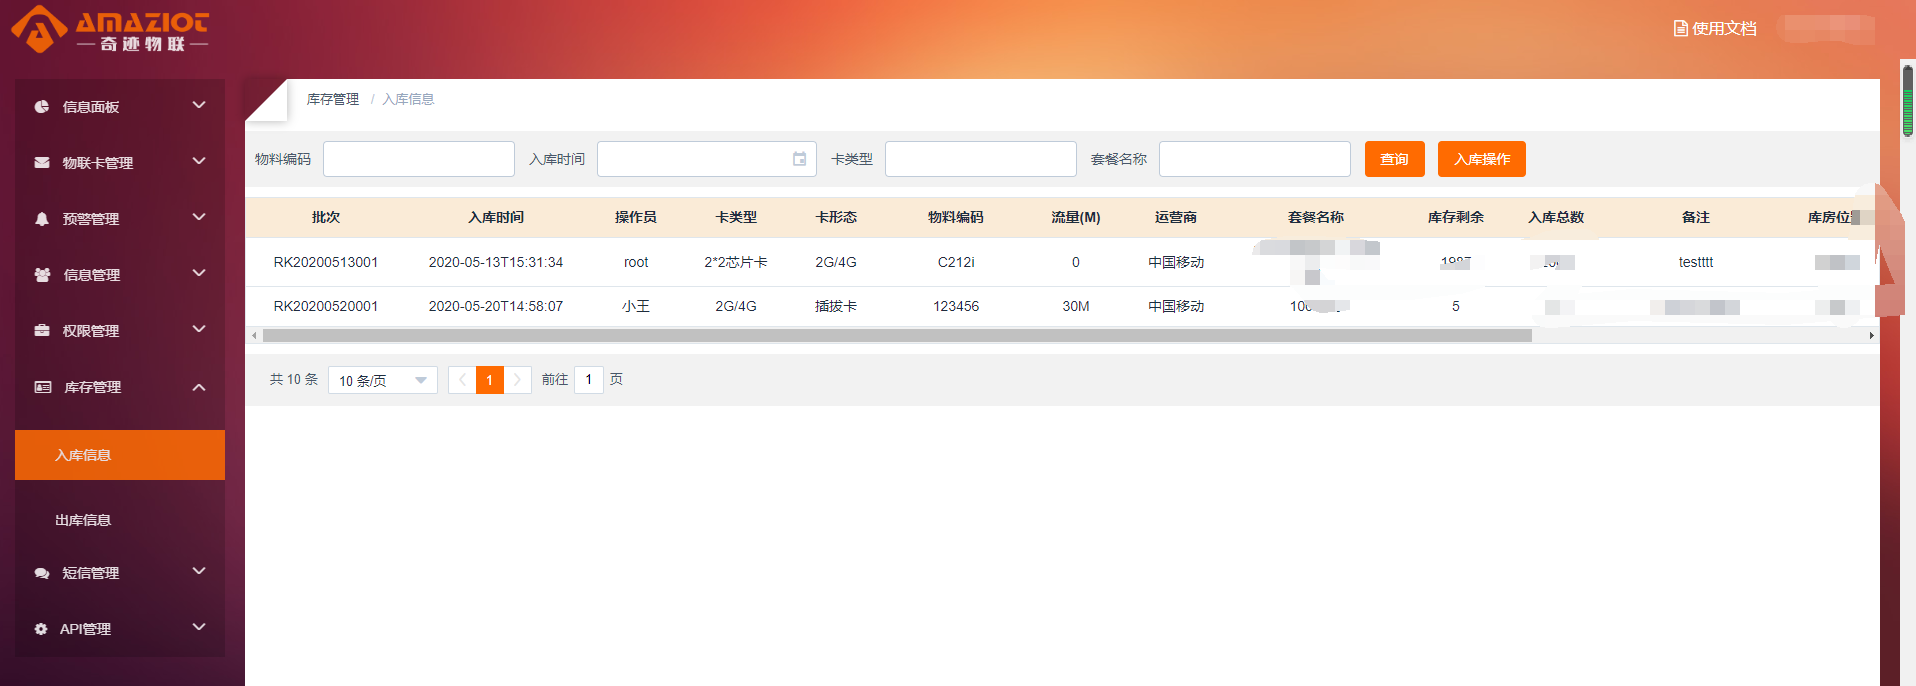Expand the 短信管理 menu chevron
The image size is (1916, 686).
(x=199, y=571)
